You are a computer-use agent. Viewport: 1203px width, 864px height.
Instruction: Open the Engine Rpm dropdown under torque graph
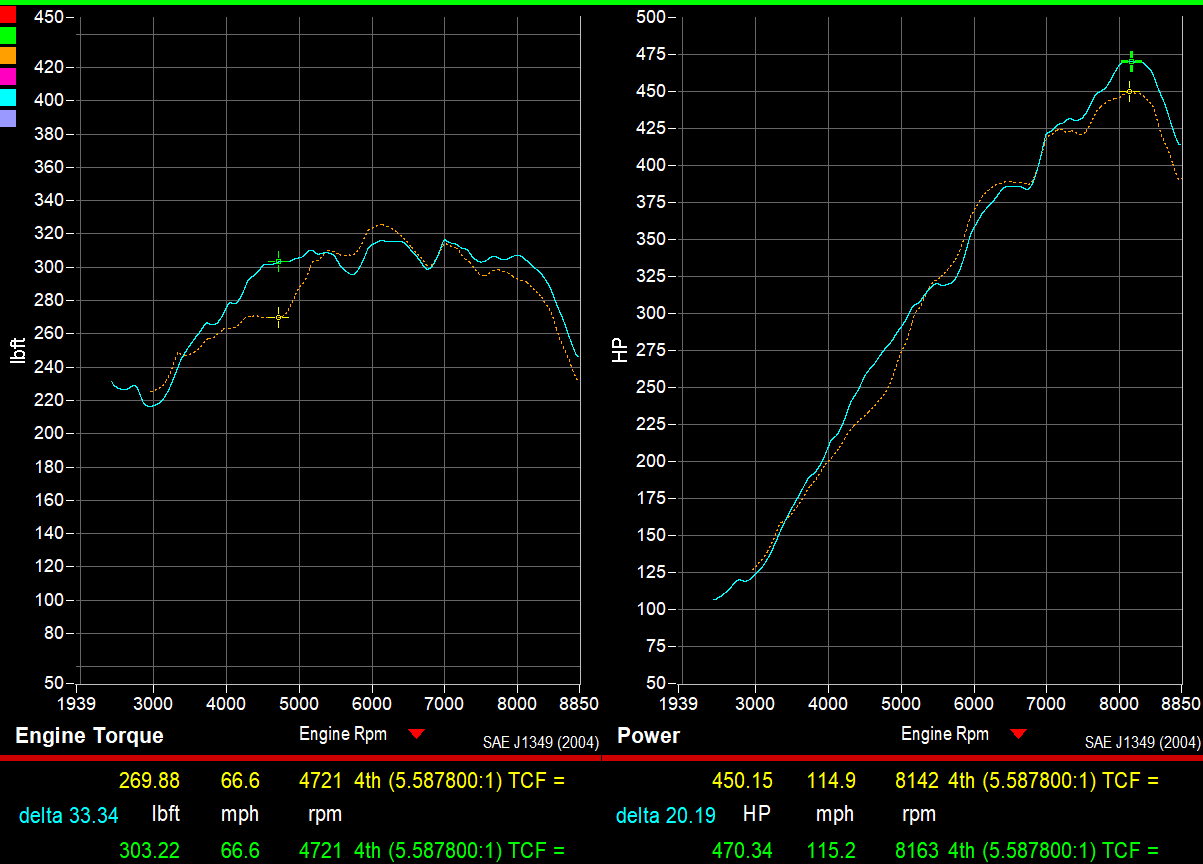417,735
